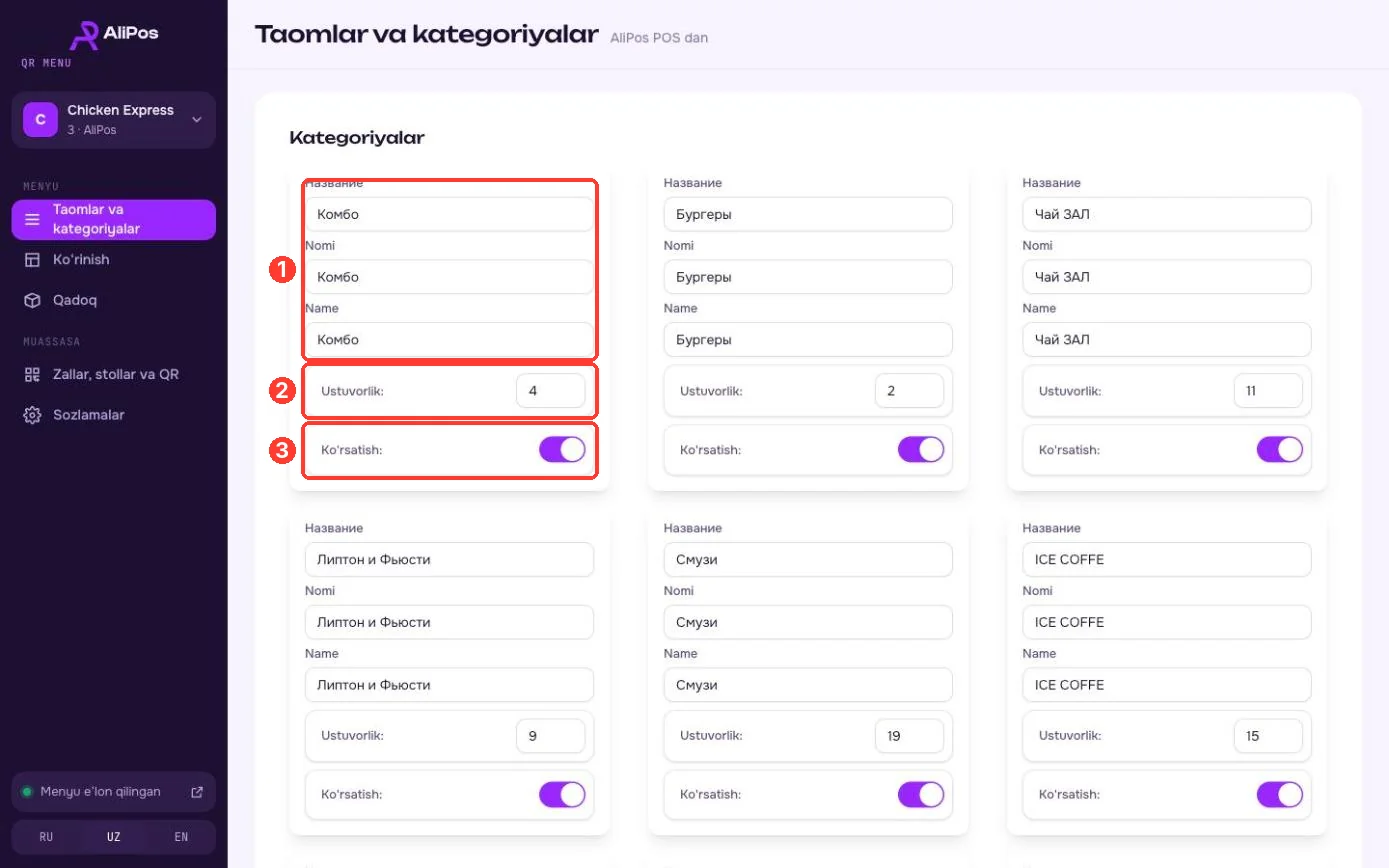Select the UZ language button

[114, 837]
